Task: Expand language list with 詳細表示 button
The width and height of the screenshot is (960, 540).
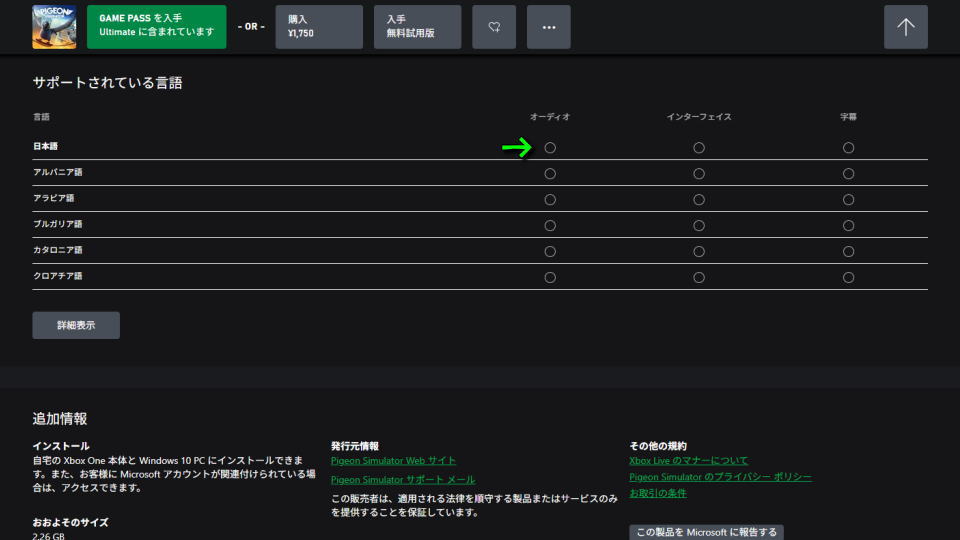Action: [x=76, y=325]
